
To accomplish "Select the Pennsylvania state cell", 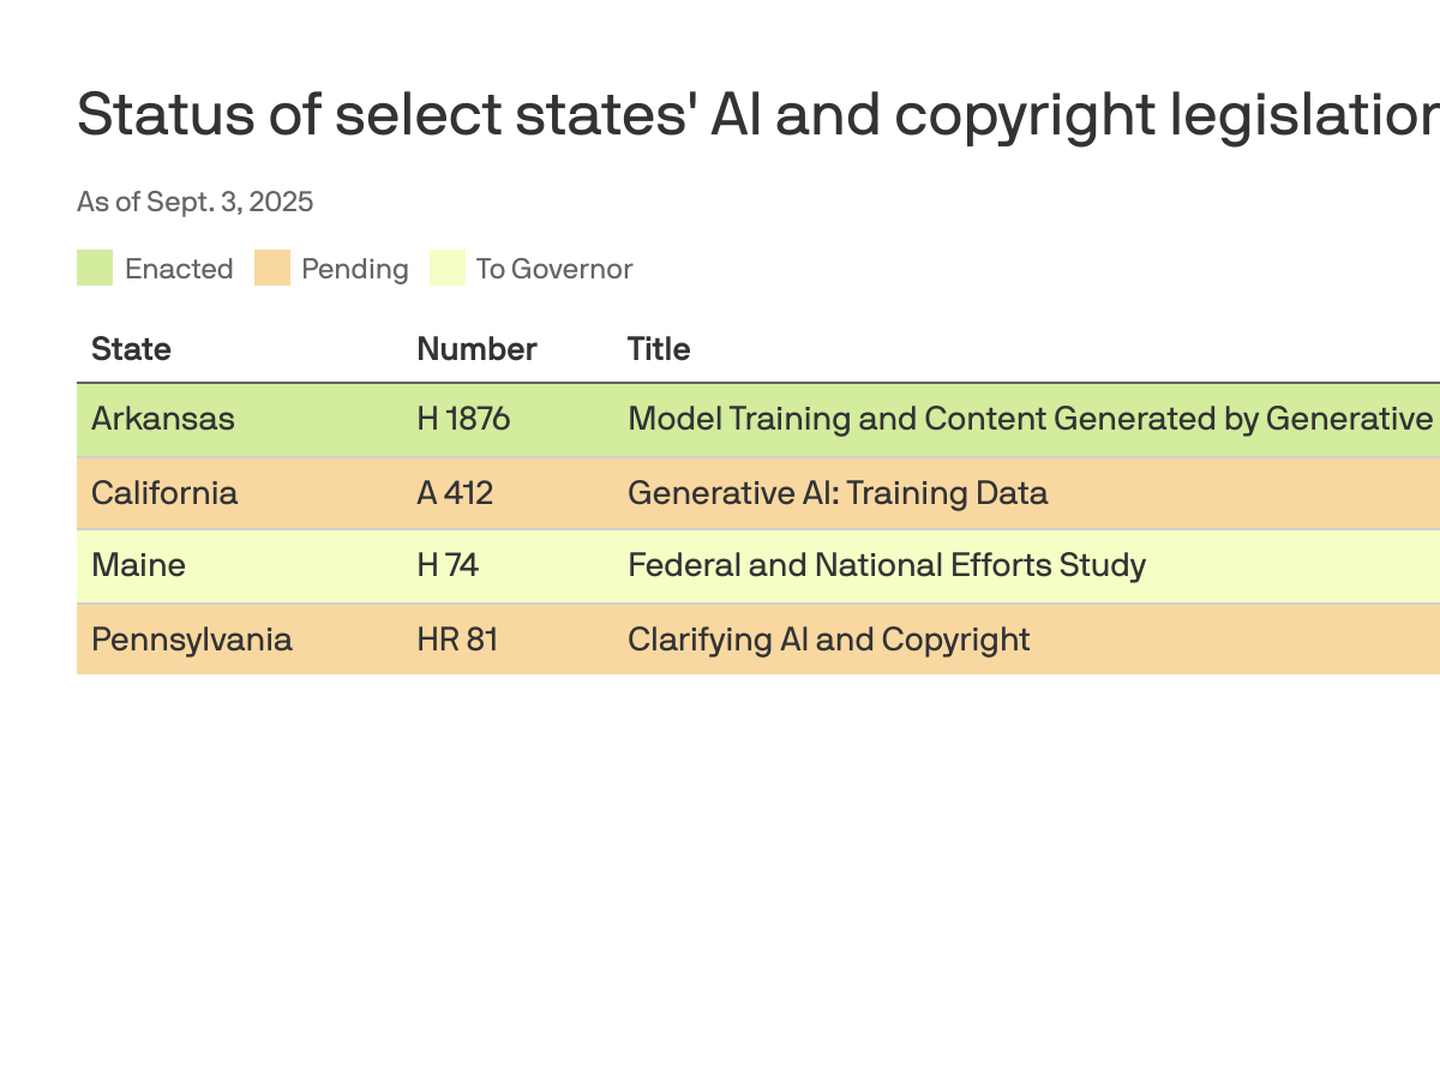I will [x=191, y=640].
